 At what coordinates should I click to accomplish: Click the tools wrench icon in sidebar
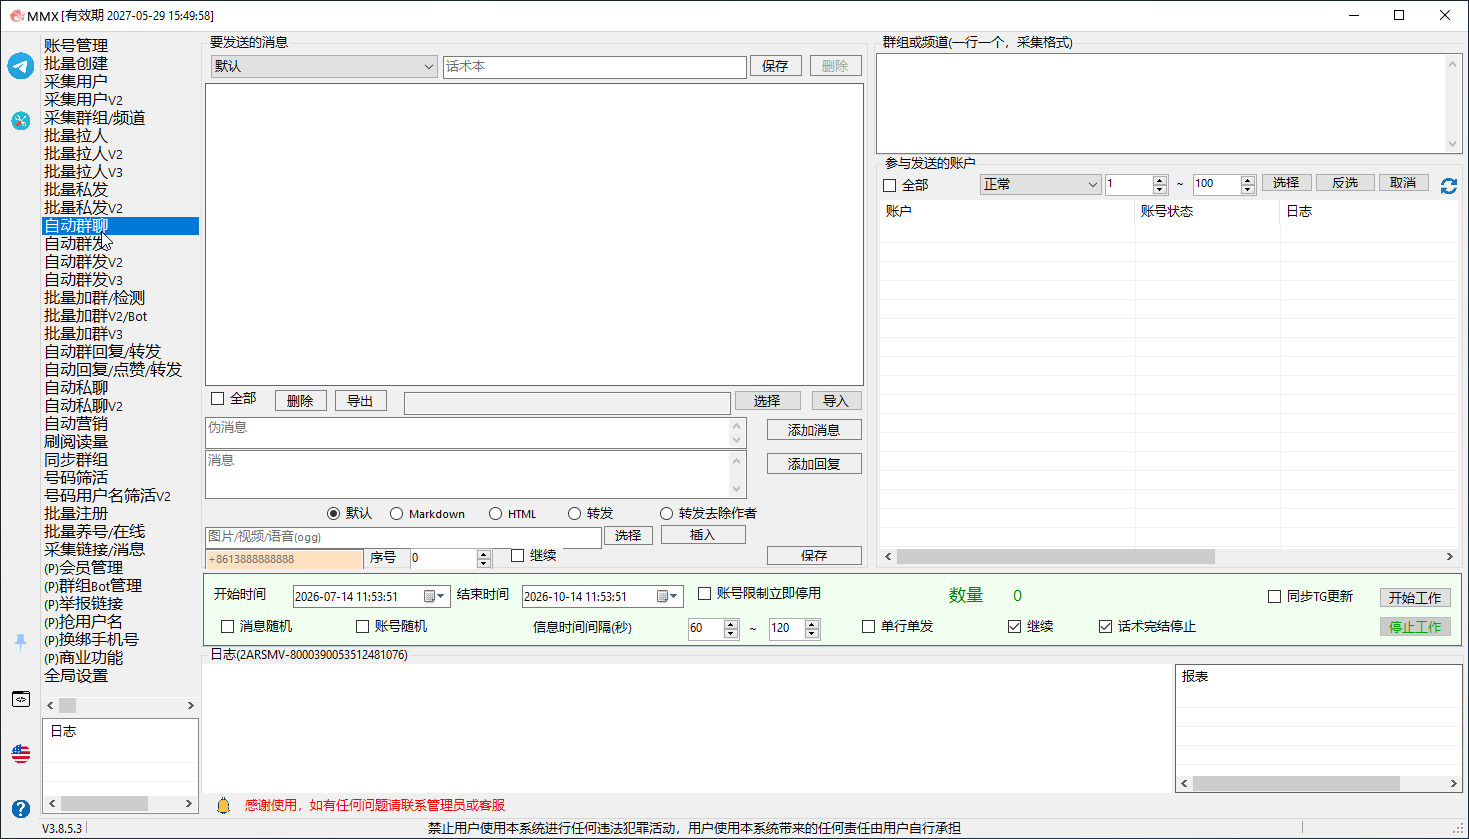tap(21, 120)
